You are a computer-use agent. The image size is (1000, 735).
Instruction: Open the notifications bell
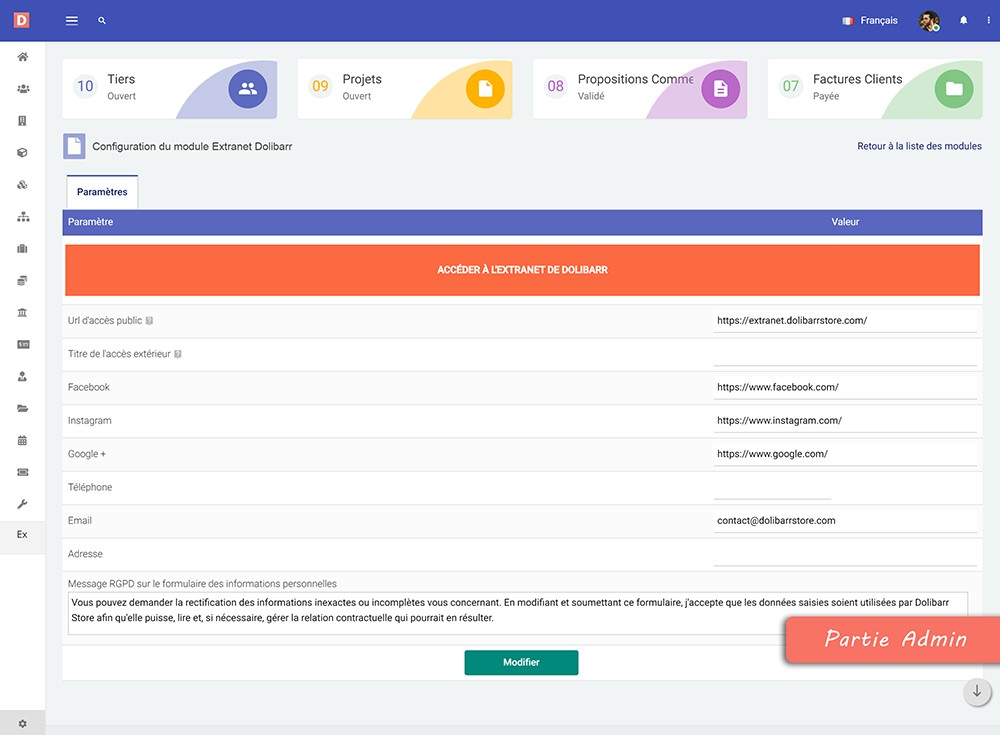coord(963,20)
